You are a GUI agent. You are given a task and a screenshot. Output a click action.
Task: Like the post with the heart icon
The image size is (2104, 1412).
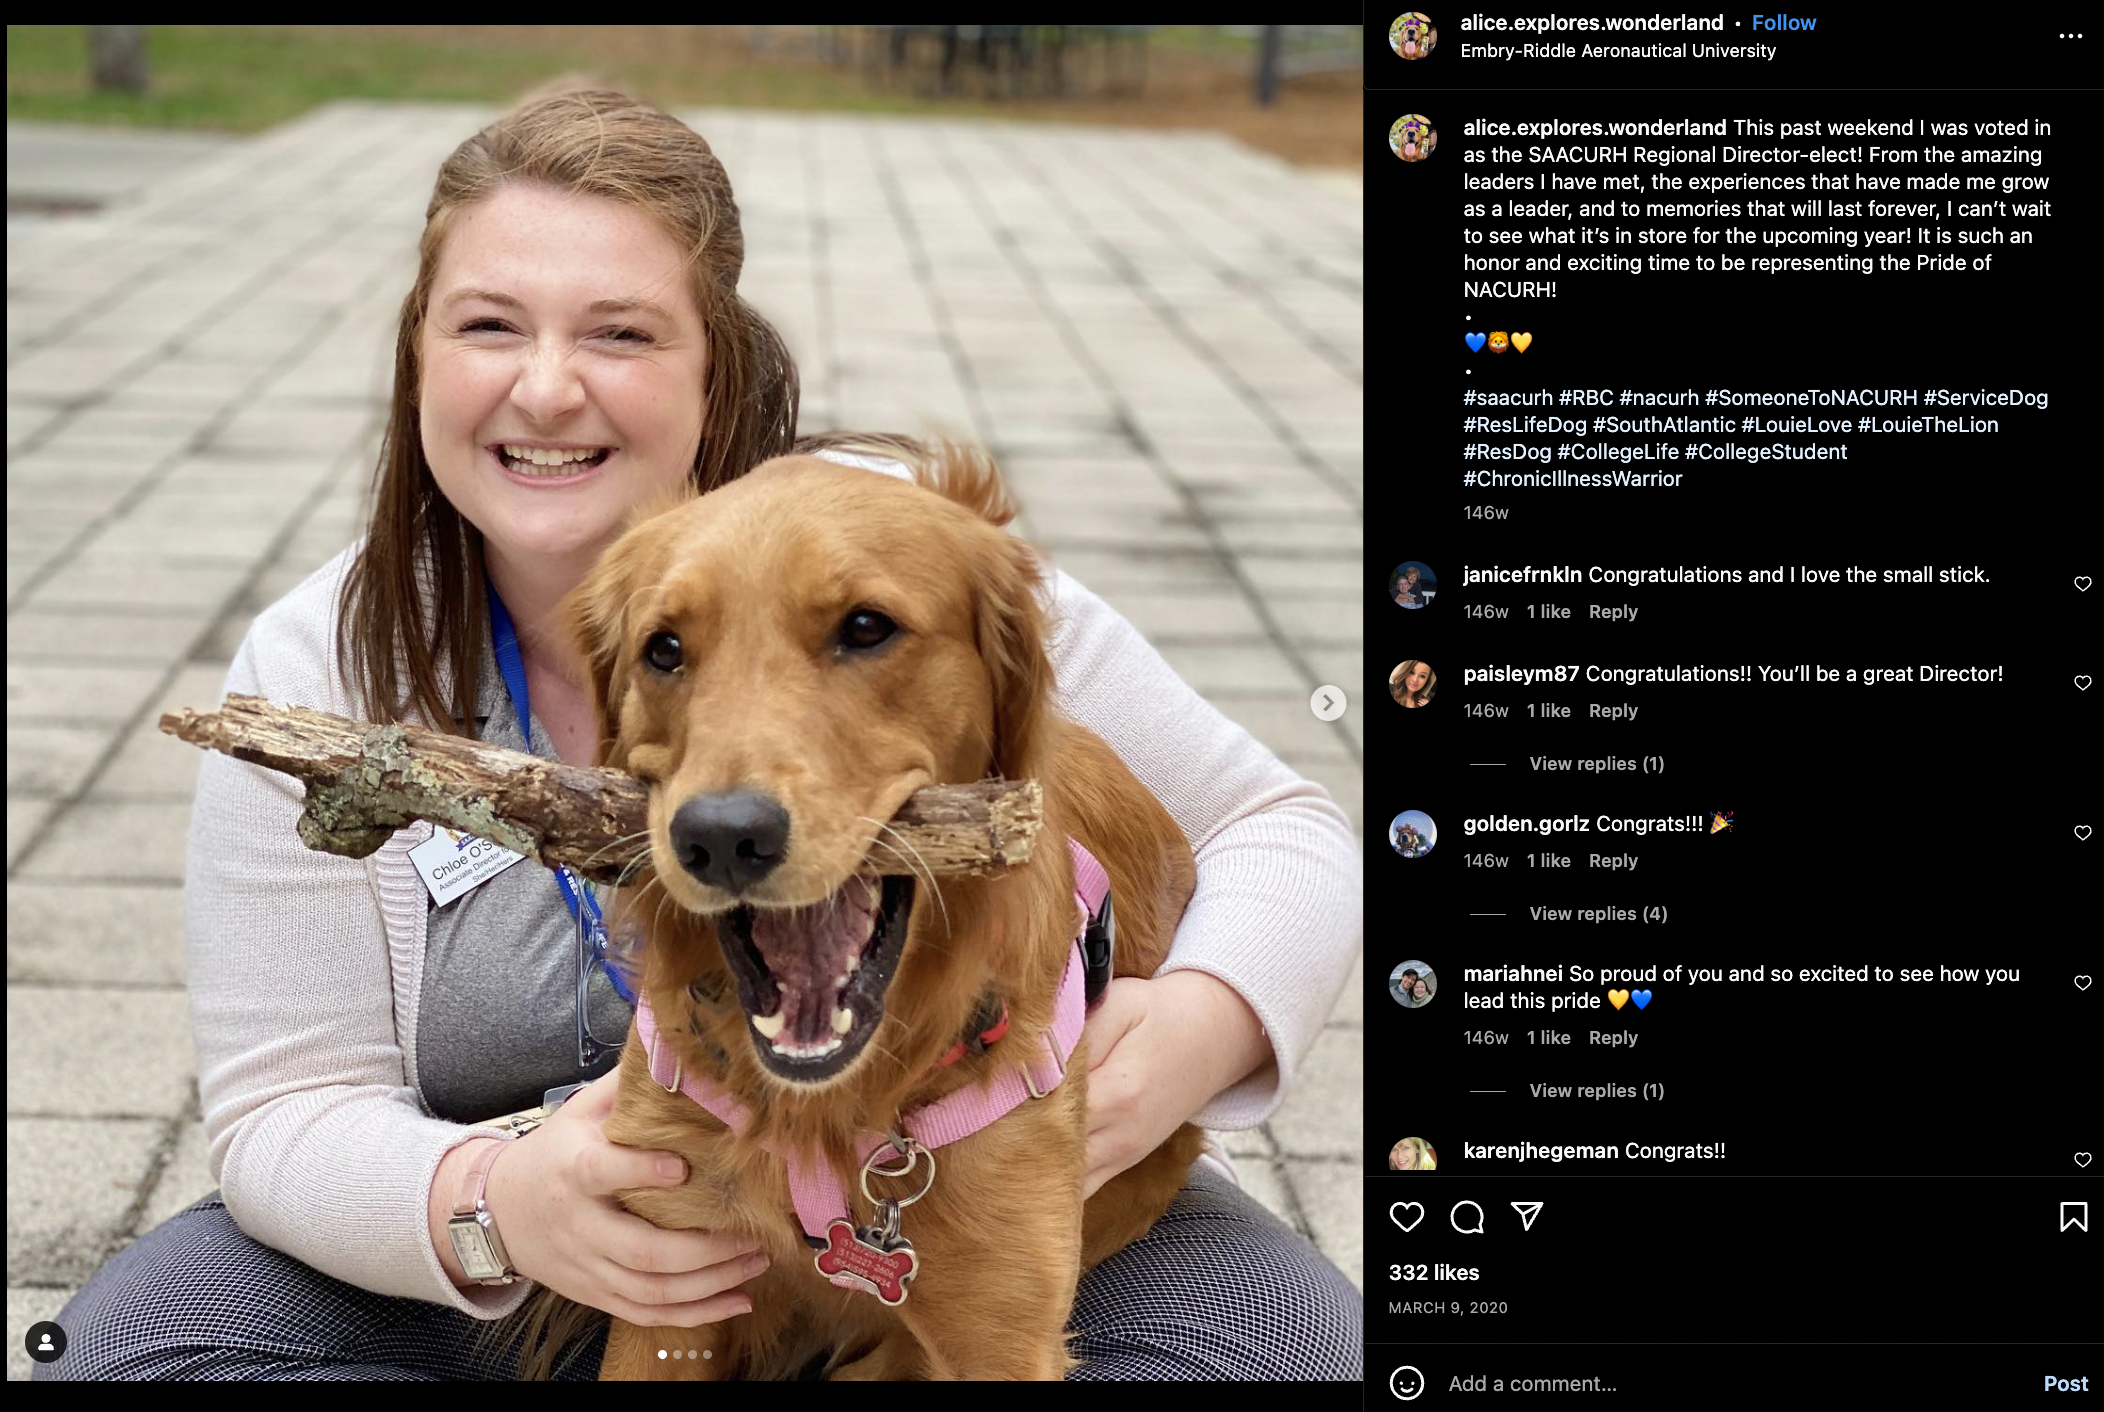point(1406,1217)
